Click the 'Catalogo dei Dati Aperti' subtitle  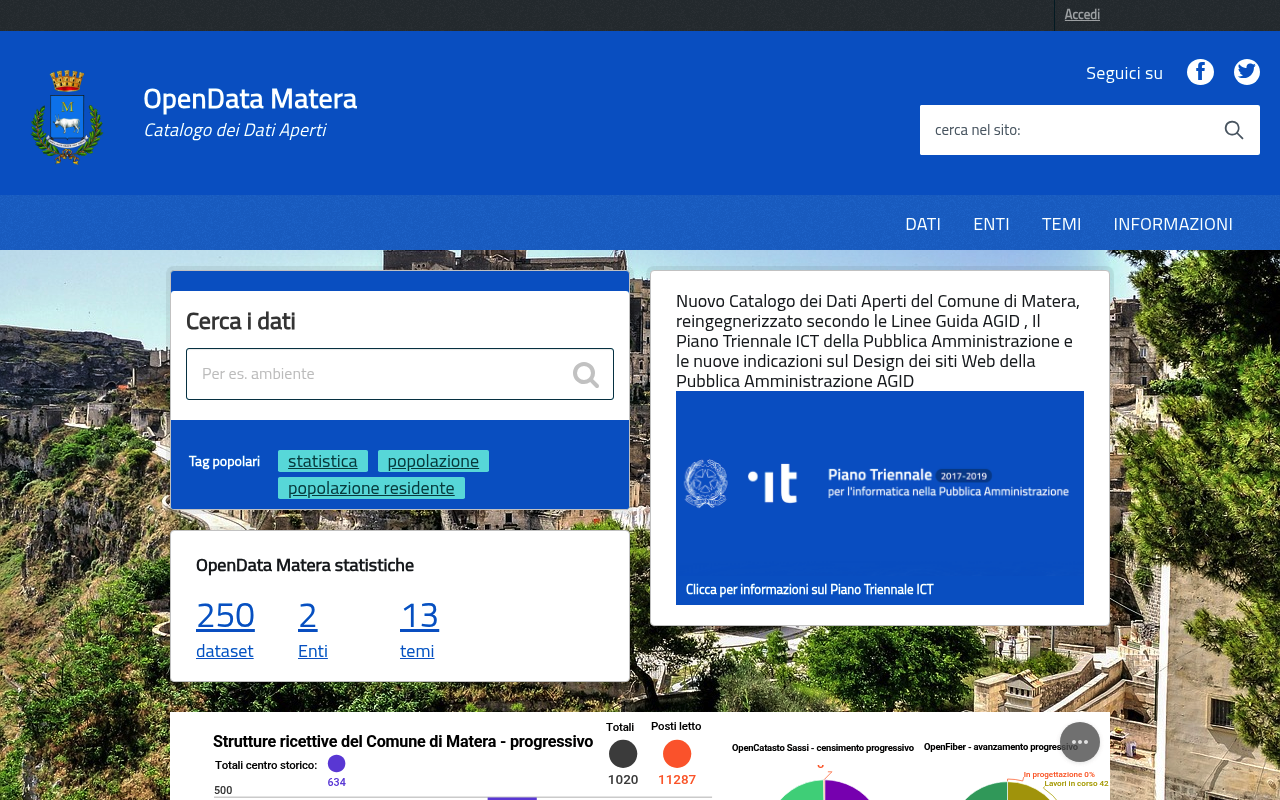coord(234,130)
